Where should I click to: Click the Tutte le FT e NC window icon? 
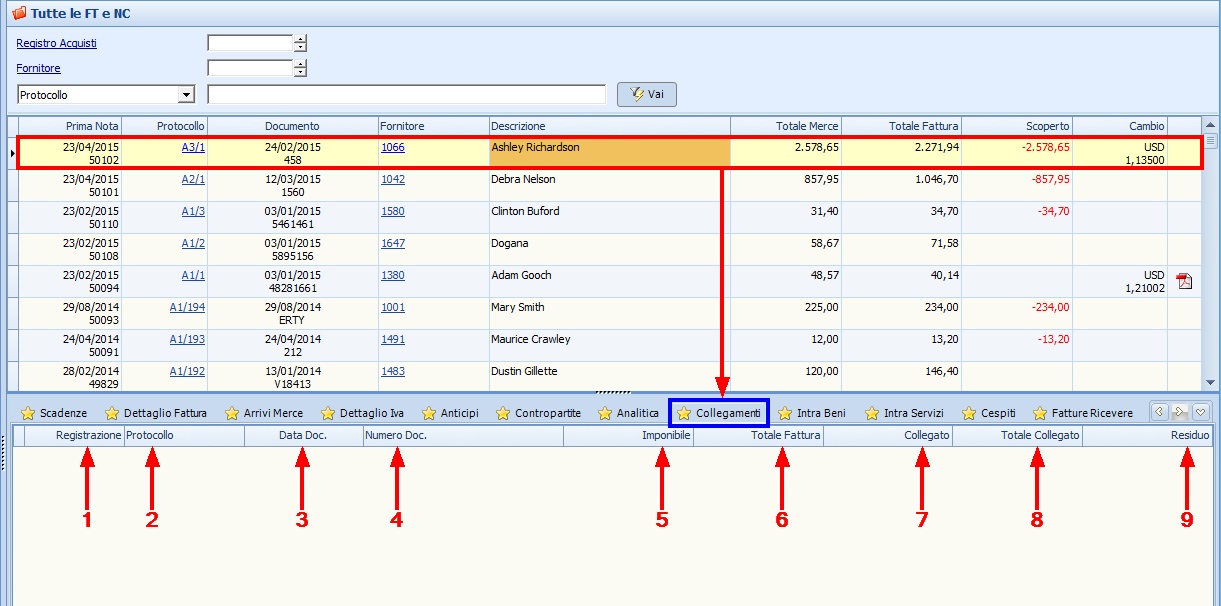18,14
